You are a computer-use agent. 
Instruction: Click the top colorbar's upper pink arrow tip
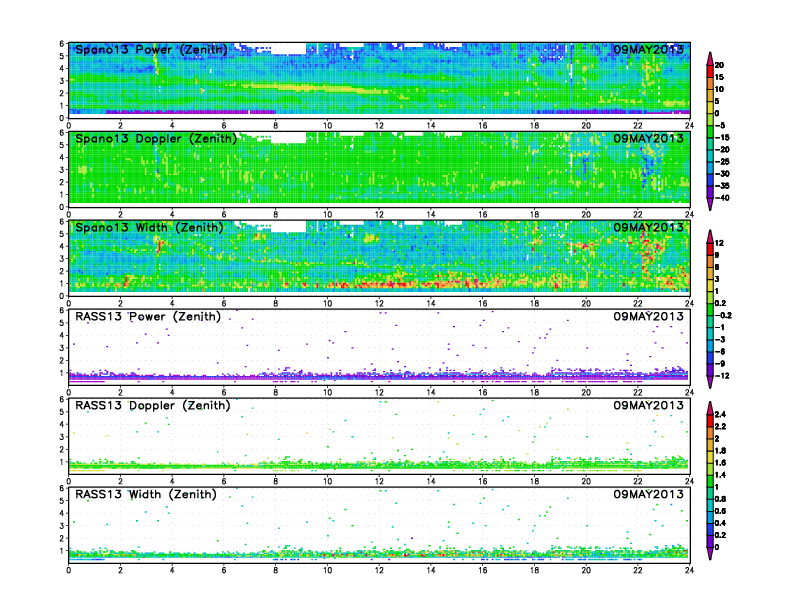pos(710,57)
